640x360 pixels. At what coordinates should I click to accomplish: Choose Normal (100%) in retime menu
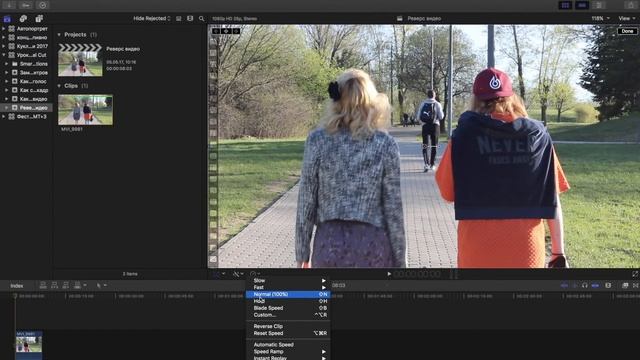(288, 294)
